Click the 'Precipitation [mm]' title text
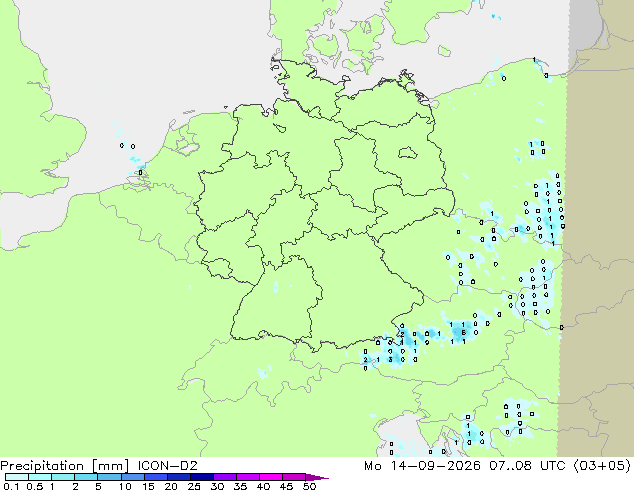The image size is (634, 490). click(64, 466)
